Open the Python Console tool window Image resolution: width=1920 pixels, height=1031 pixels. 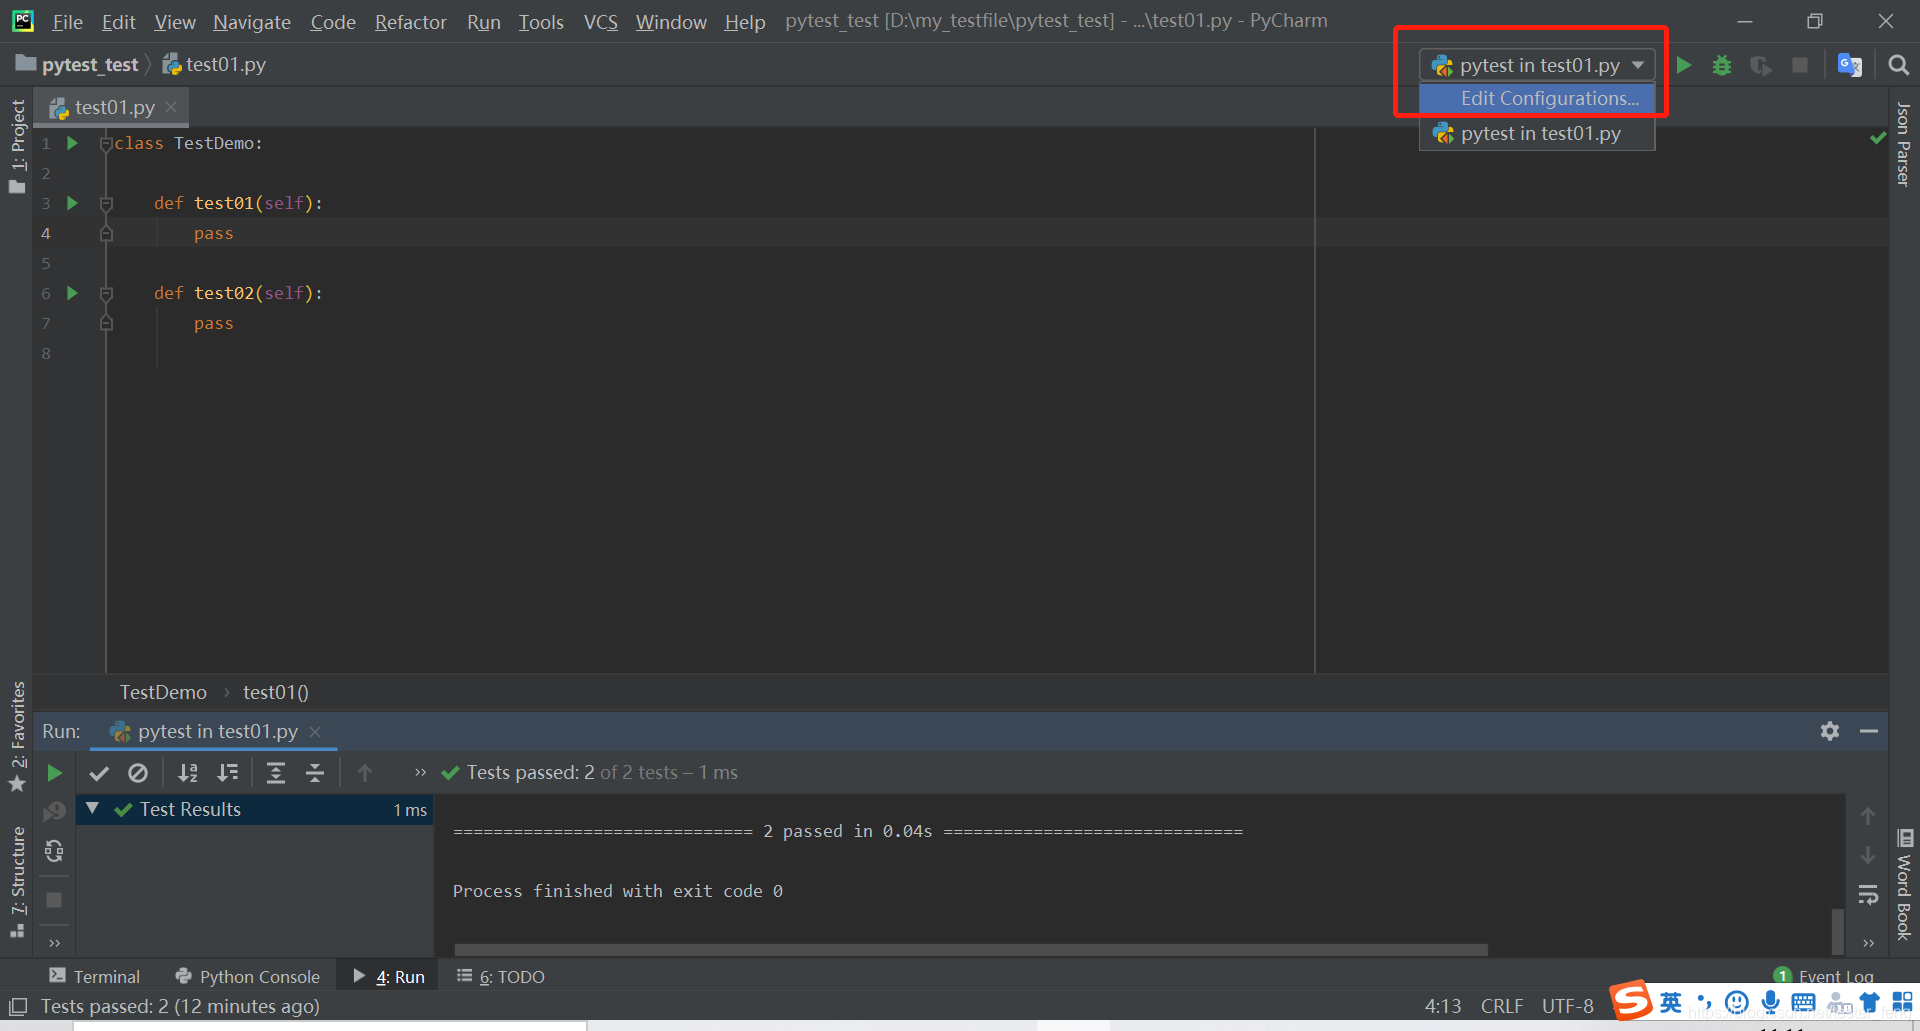(x=248, y=976)
